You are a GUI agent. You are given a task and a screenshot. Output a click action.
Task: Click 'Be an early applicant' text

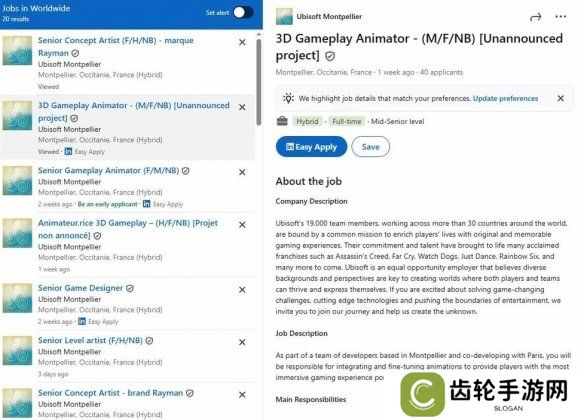(107, 204)
